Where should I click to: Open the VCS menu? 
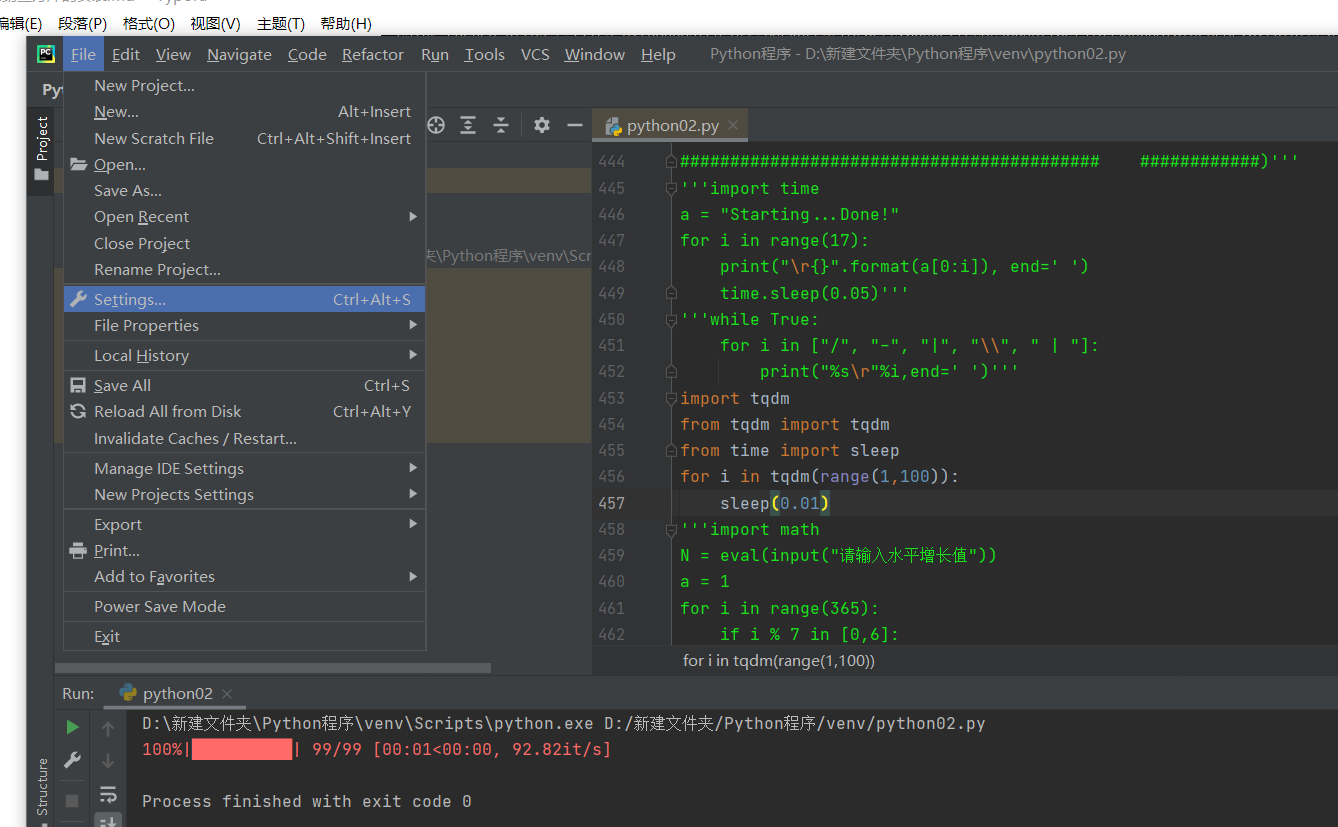[535, 54]
